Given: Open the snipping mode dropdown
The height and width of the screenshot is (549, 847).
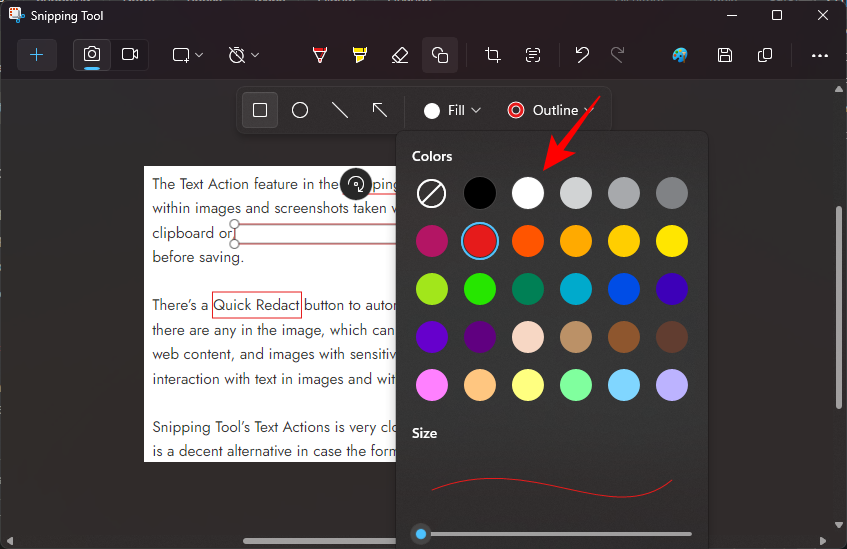Looking at the screenshot, I should (187, 55).
